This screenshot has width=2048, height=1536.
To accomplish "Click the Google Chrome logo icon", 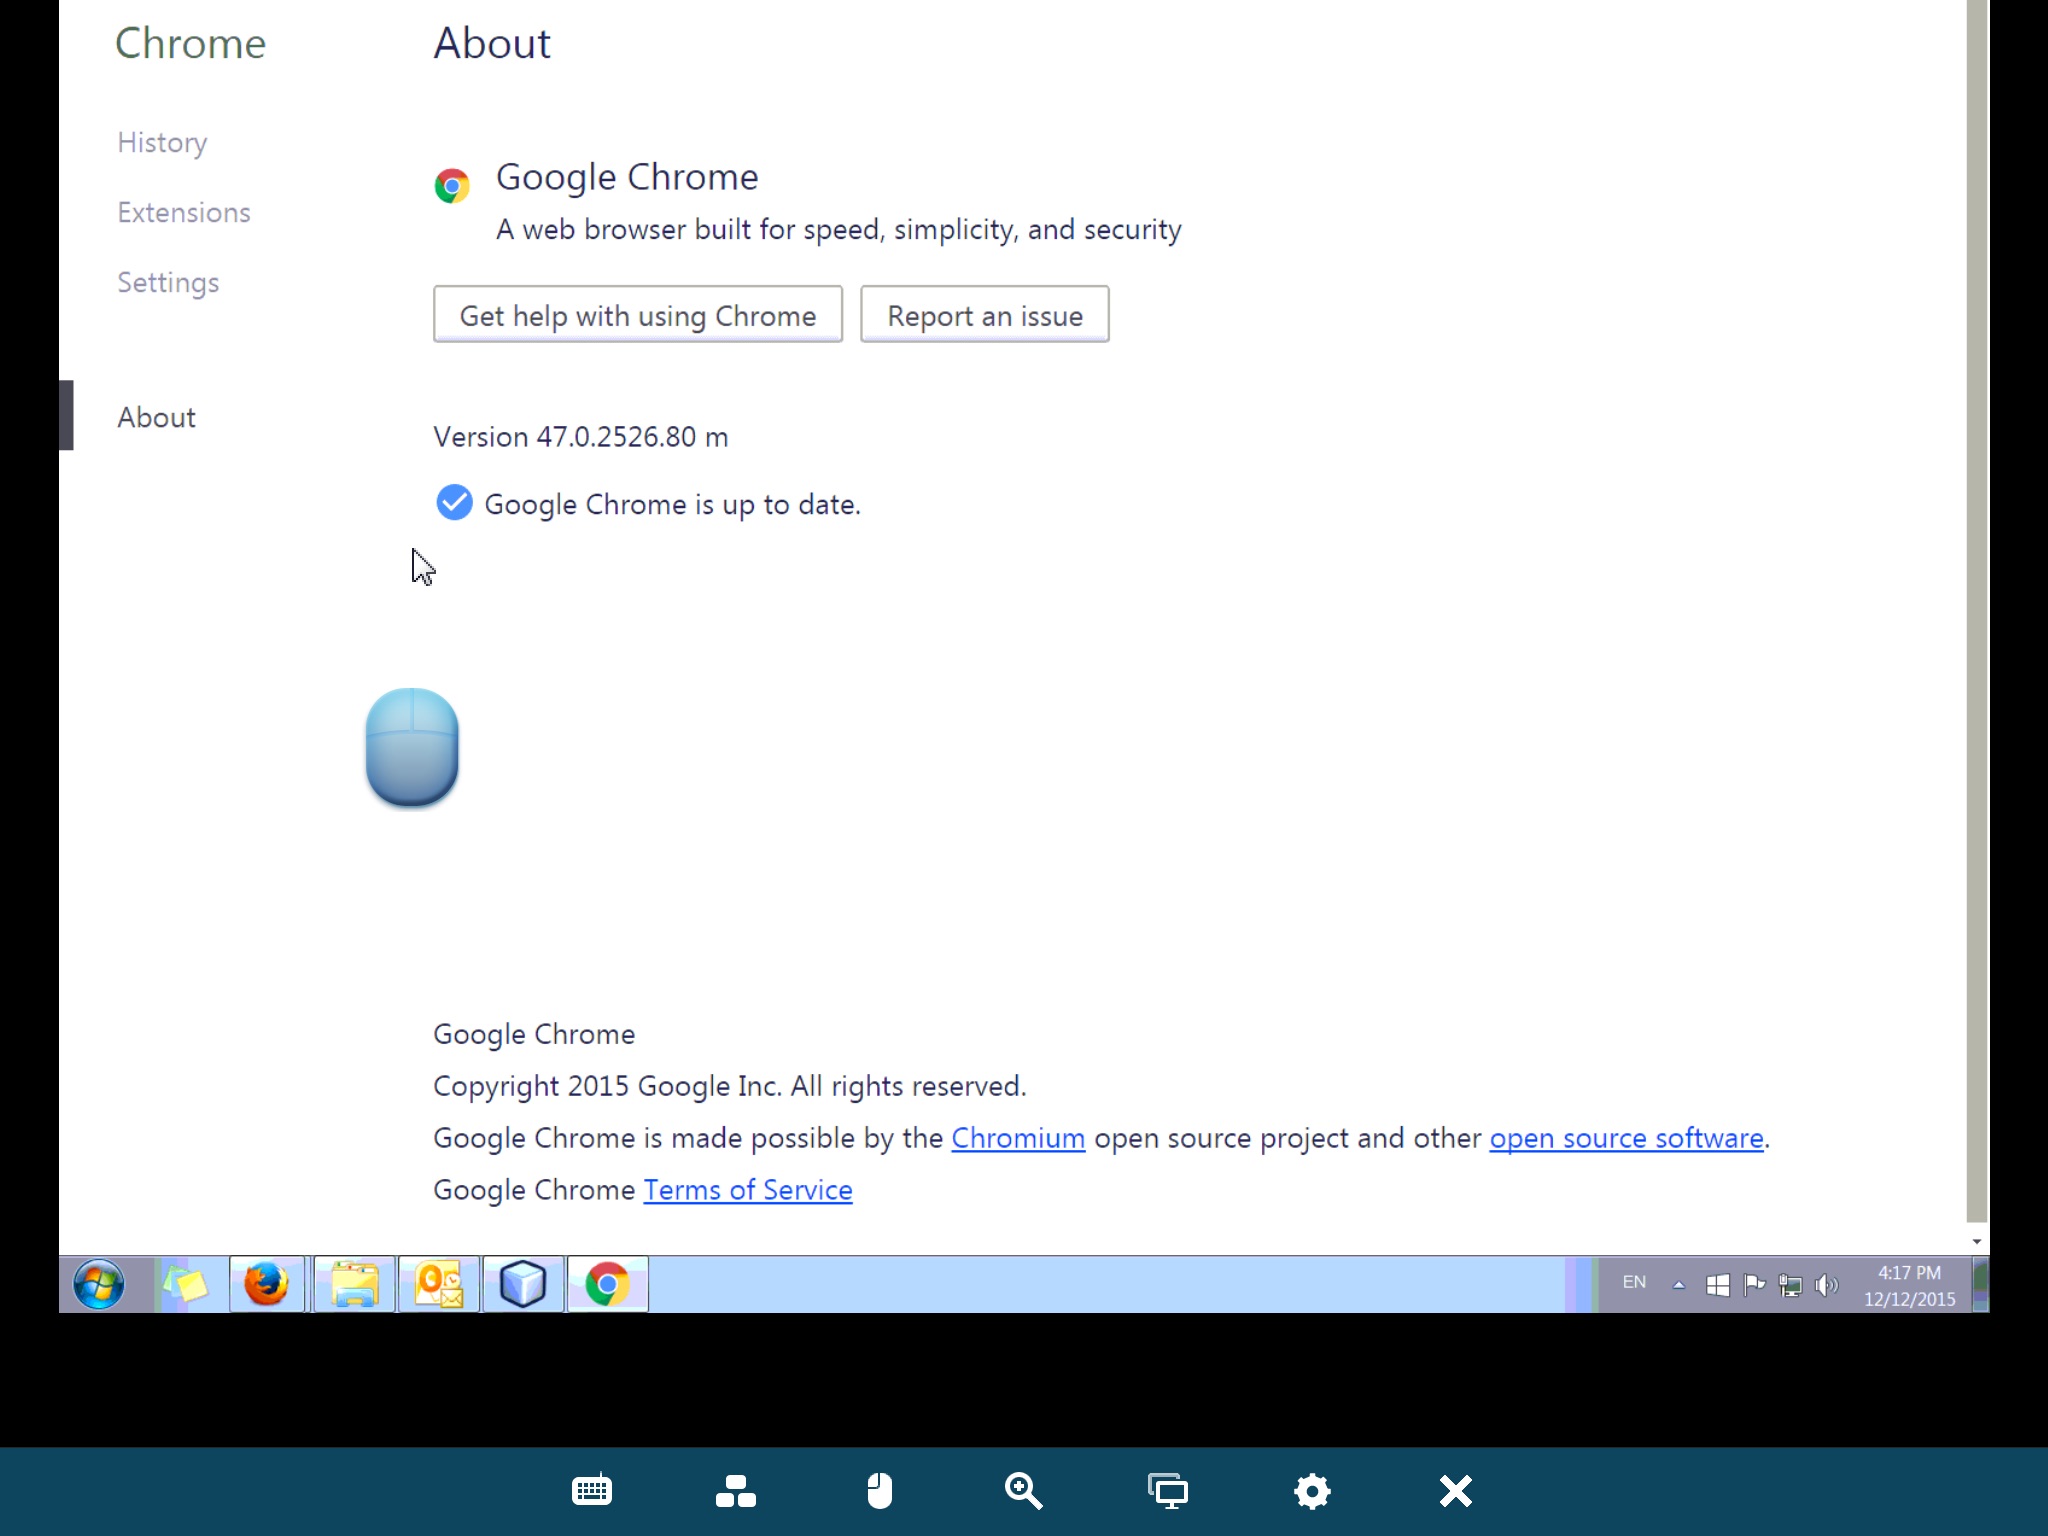I will 452,186.
